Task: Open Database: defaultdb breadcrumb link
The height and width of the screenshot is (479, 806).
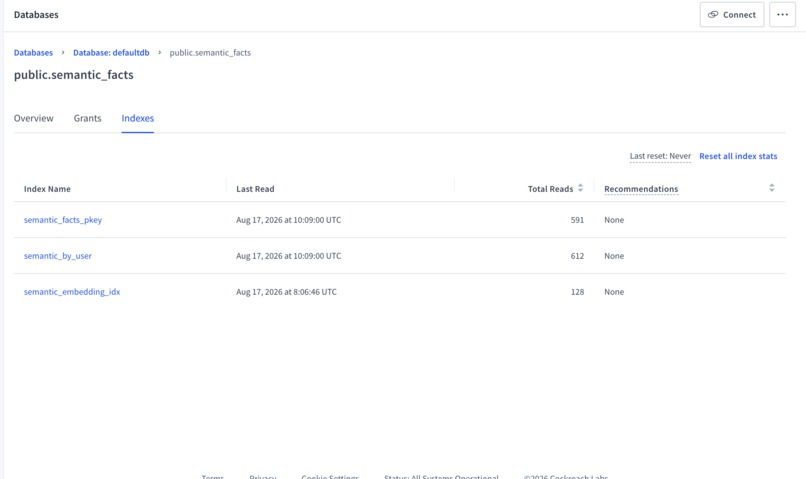Action: point(111,52)
